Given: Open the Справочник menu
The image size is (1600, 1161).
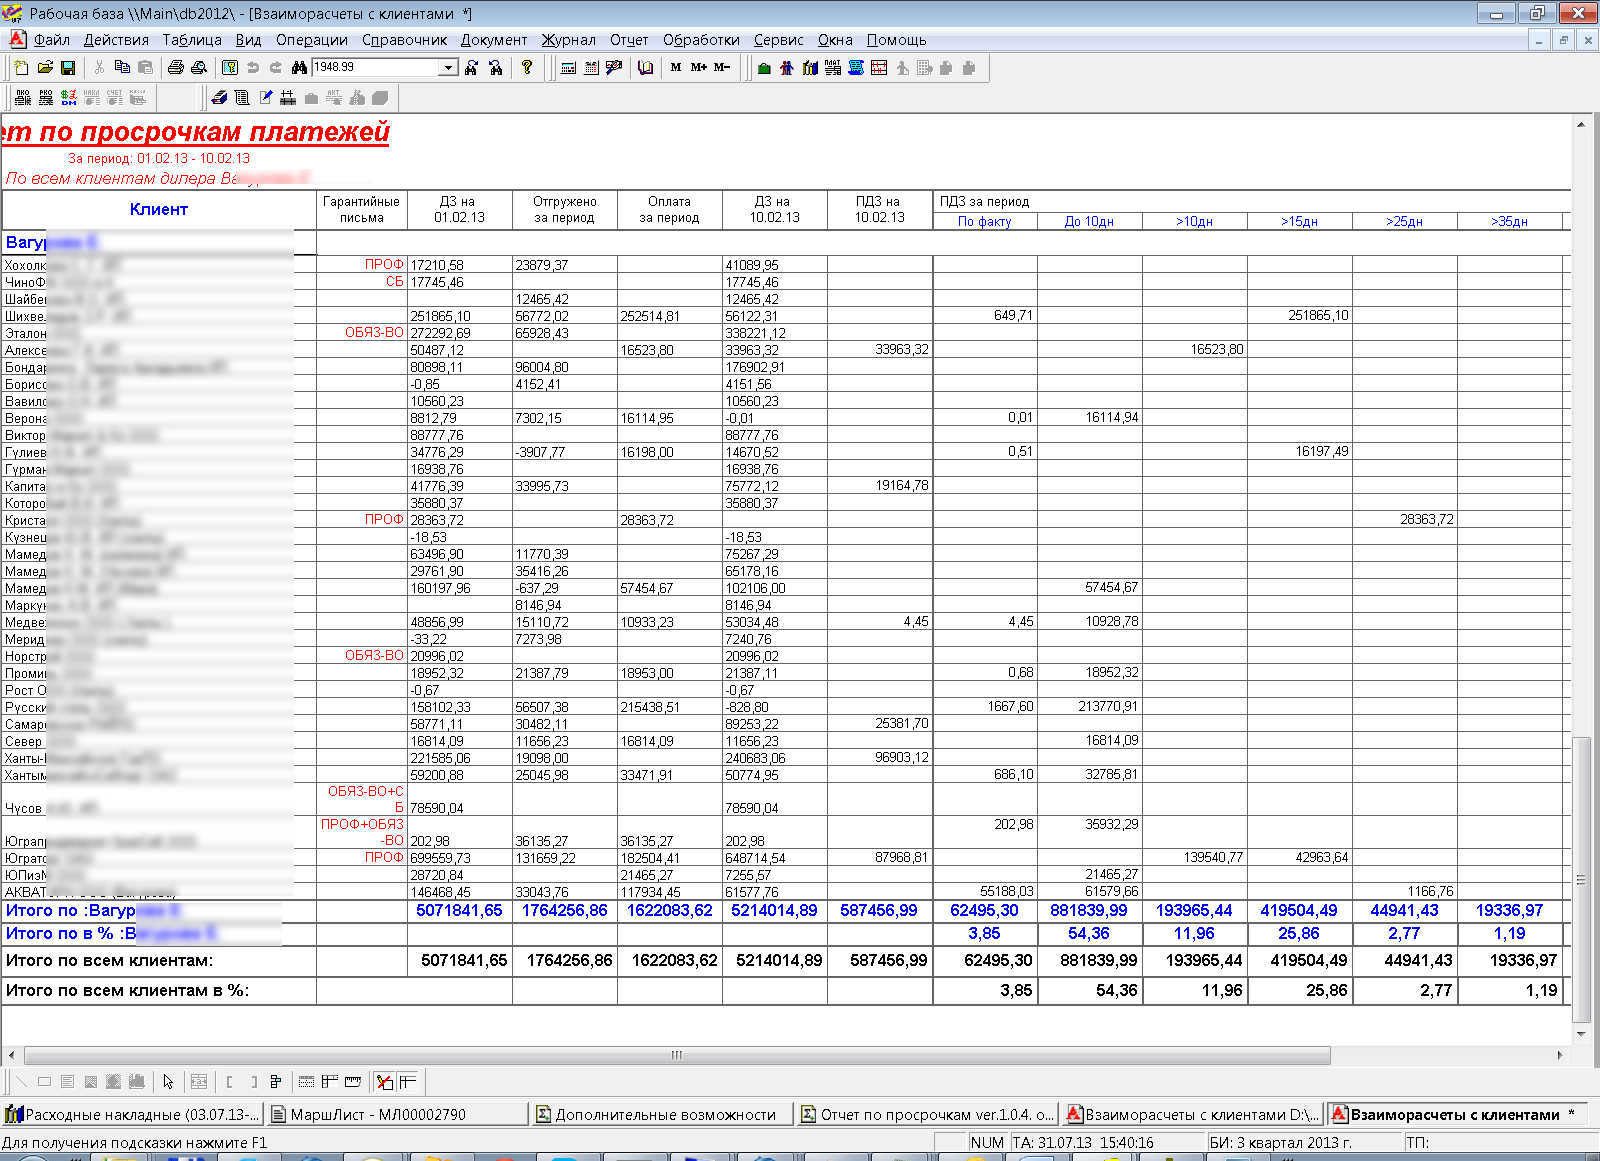Looking at the screenshot, I should point(404,40).
